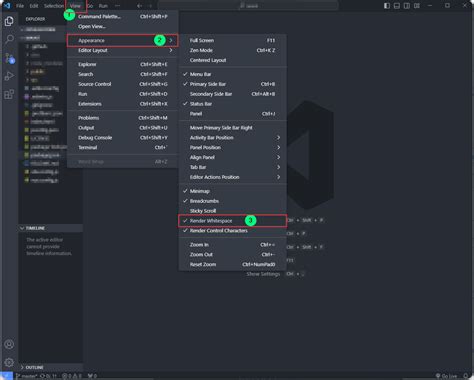Expand the Outline section
Screen dimensions: 474x380
pos(50,367)
